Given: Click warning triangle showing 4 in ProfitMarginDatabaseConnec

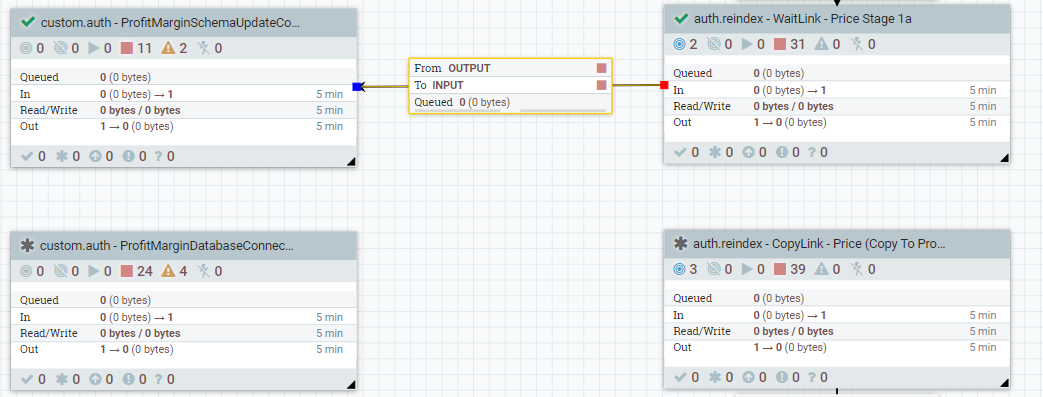Looking at the screenshot, I should click(168, 271).
